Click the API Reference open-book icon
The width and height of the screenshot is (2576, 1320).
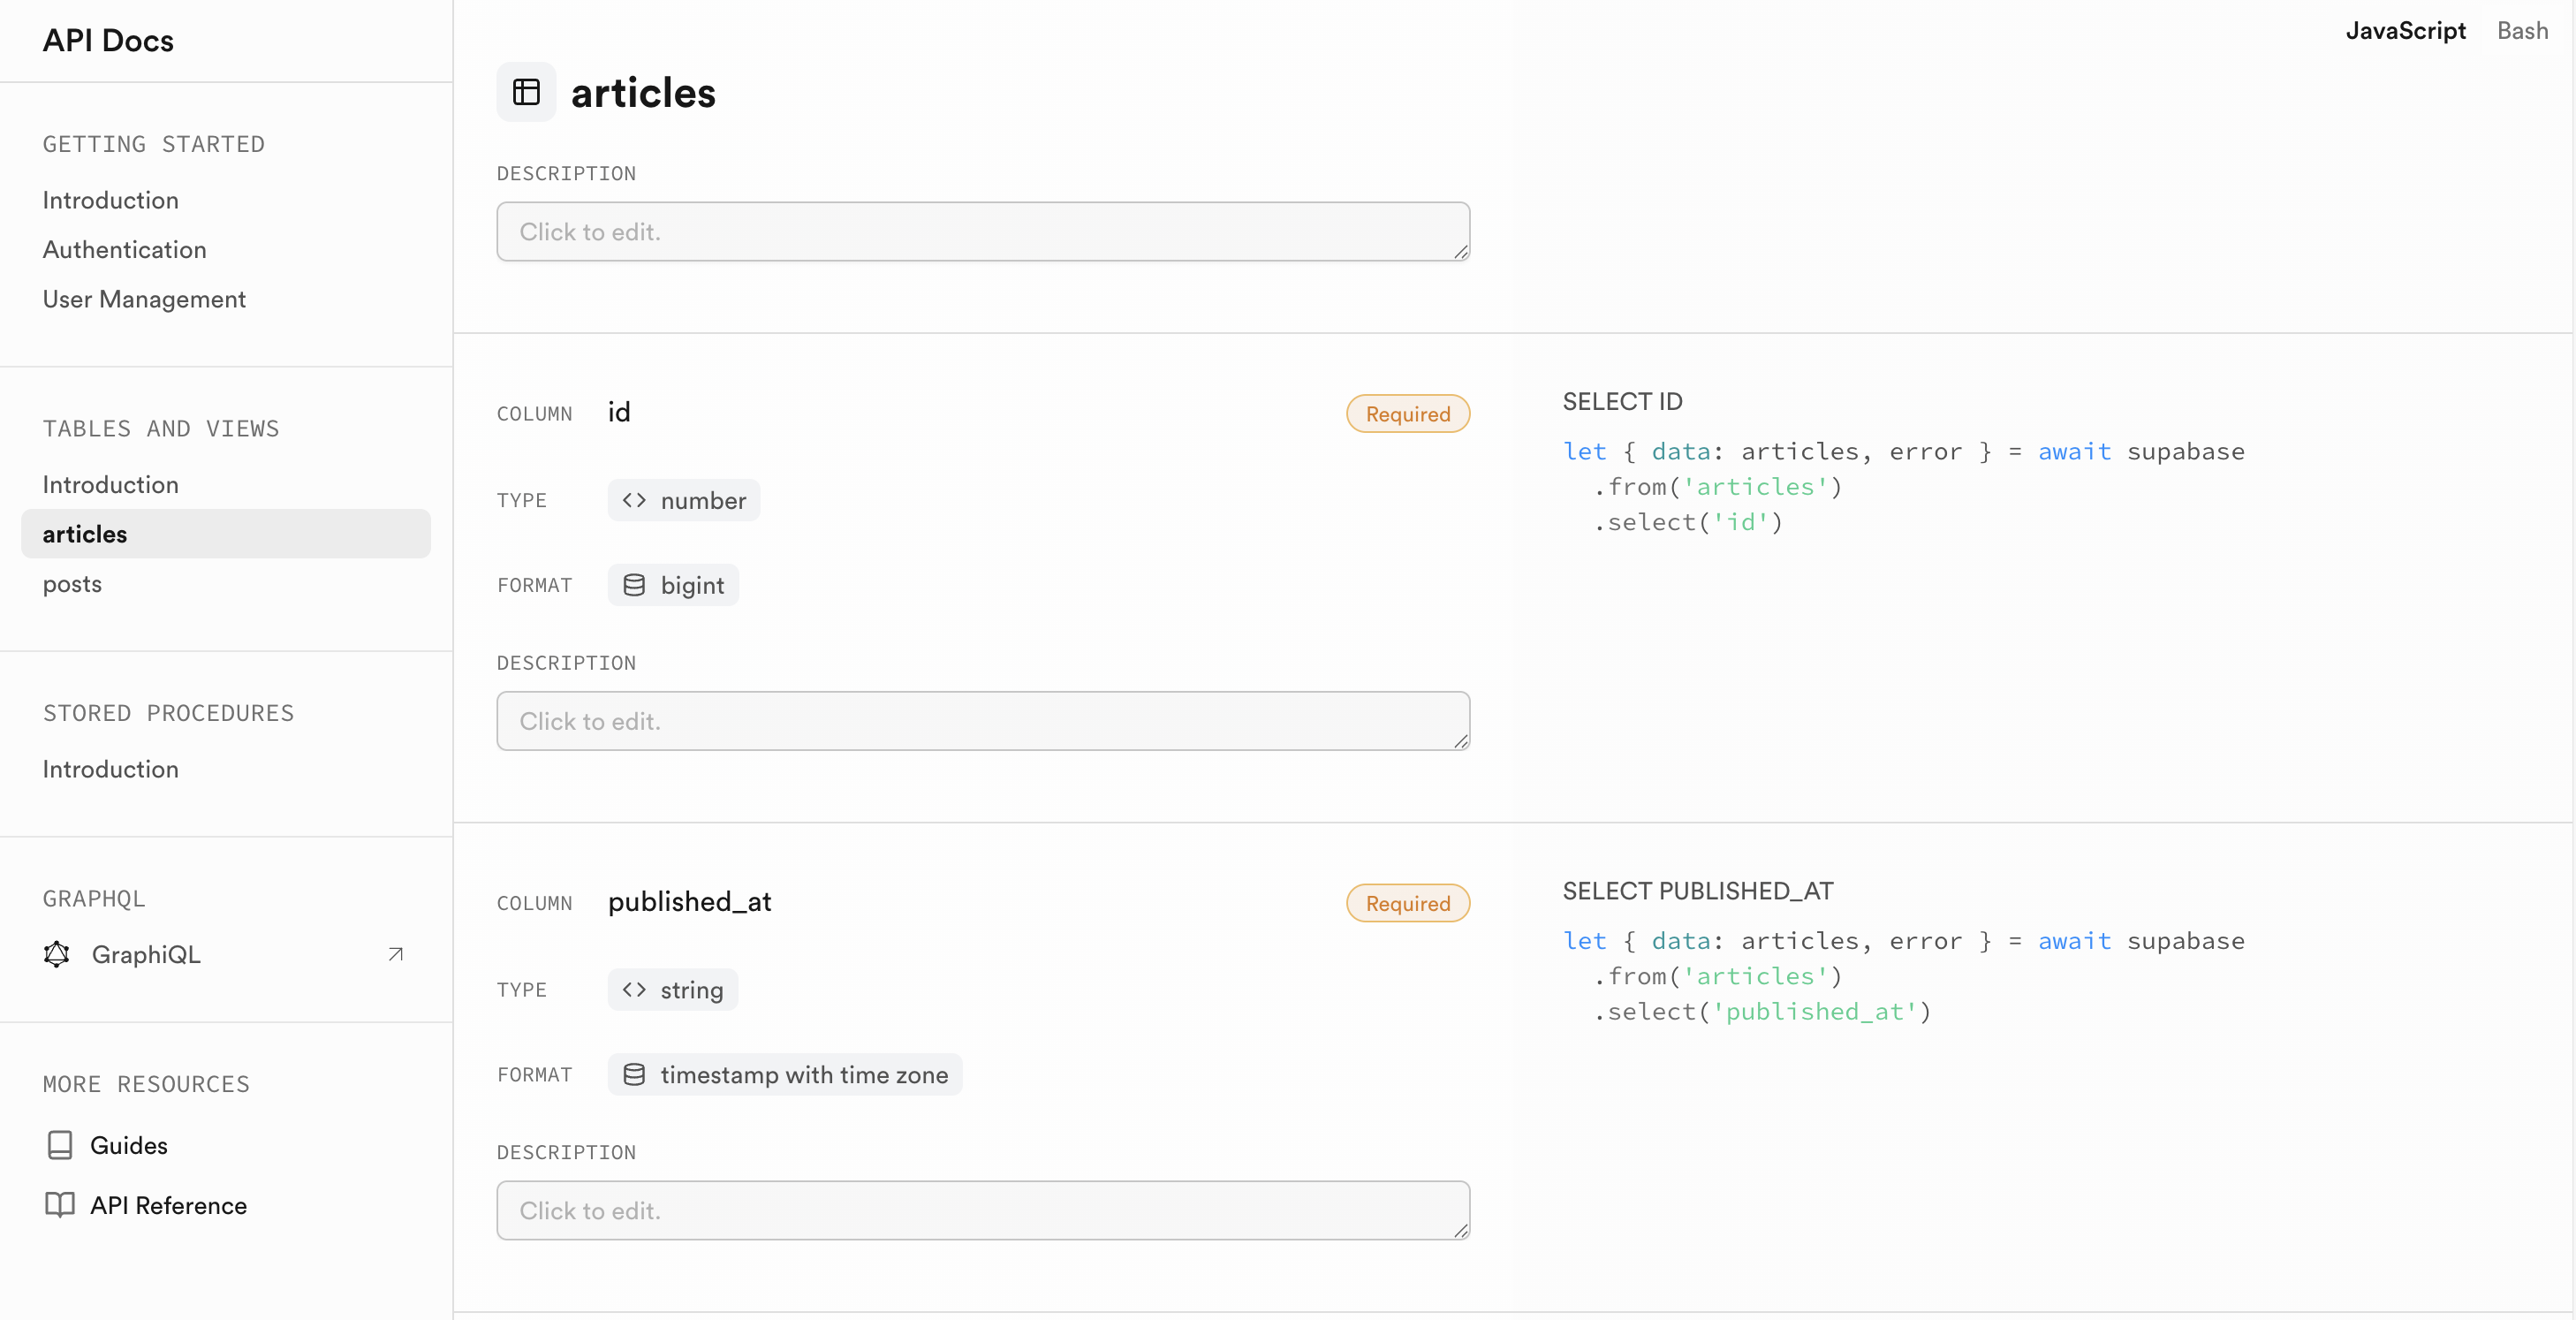pos(60,1205)
